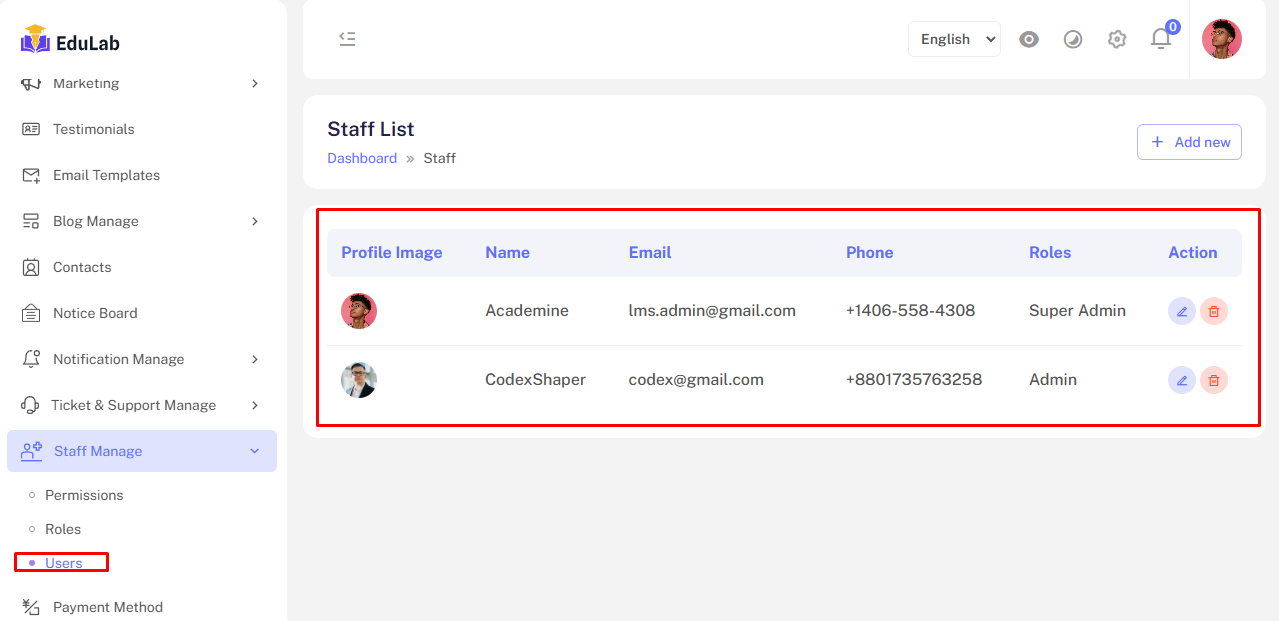Click the eye visibility icon in header
Viewport: 1279px width, 621px height.
1028,39
